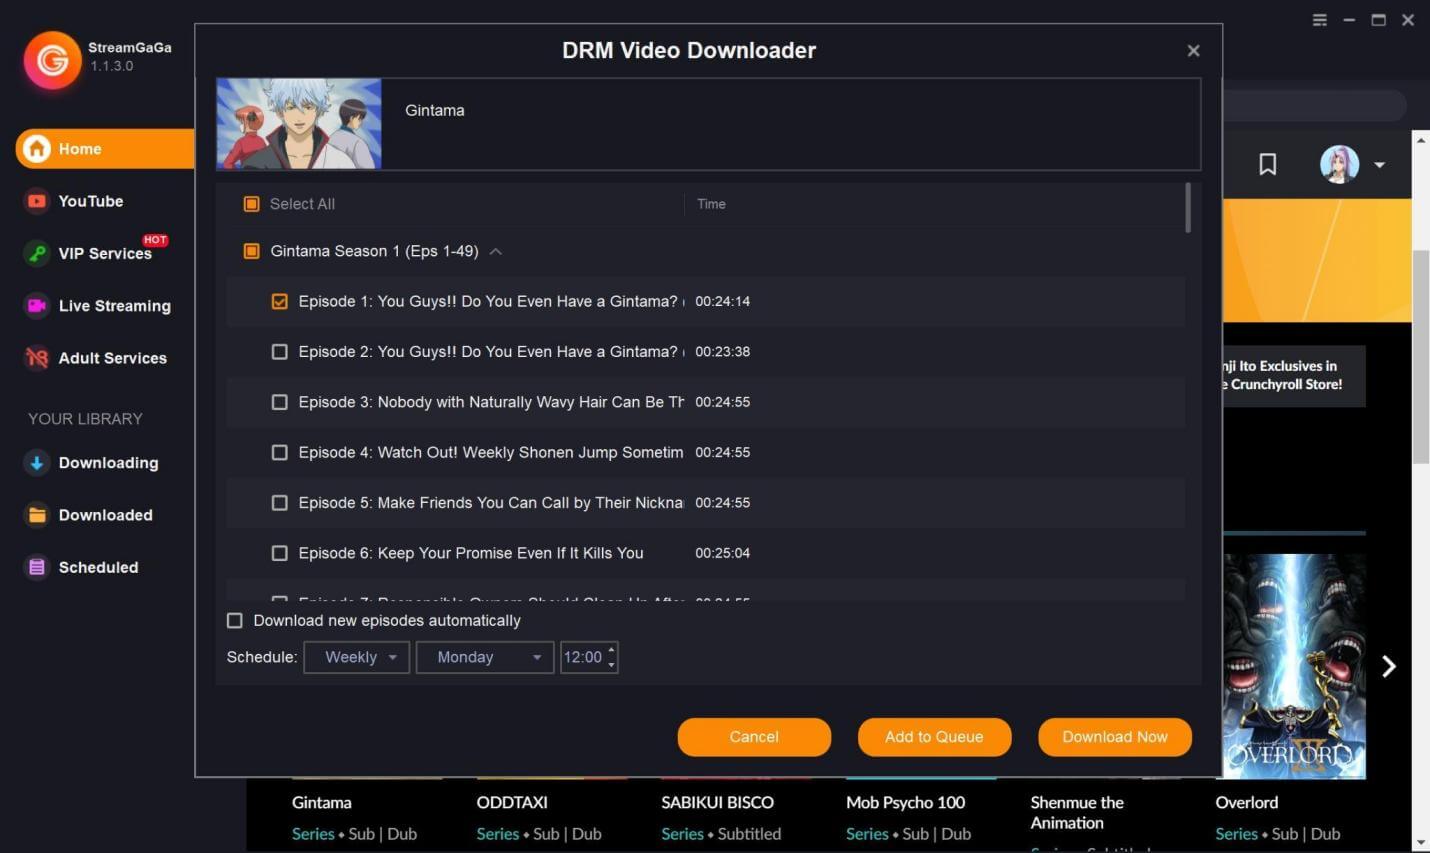Click the 12:00 time input field
Image resolution: width=1430 pixels, height=853 pixels.
[x=583, y=657]
